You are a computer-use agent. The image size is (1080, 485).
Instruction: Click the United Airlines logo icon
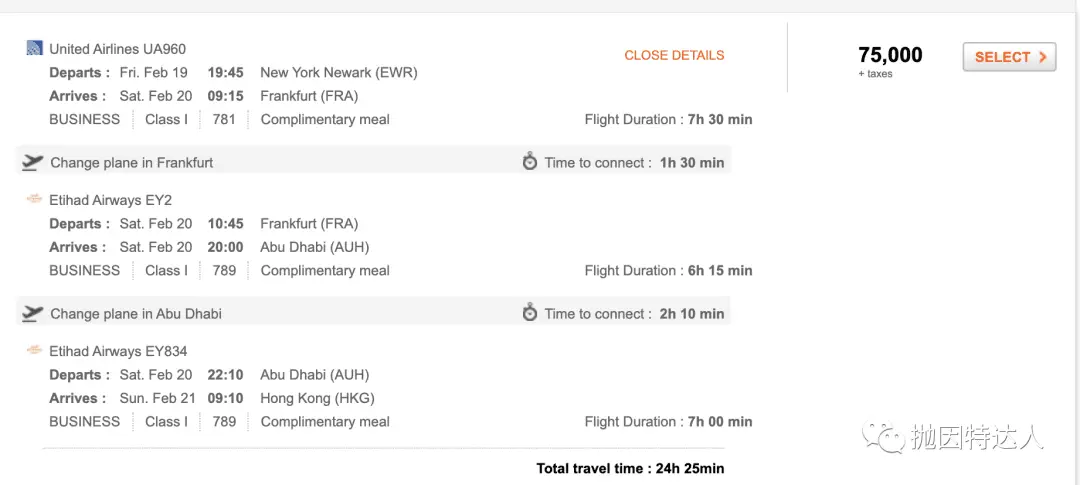point(34,48)
